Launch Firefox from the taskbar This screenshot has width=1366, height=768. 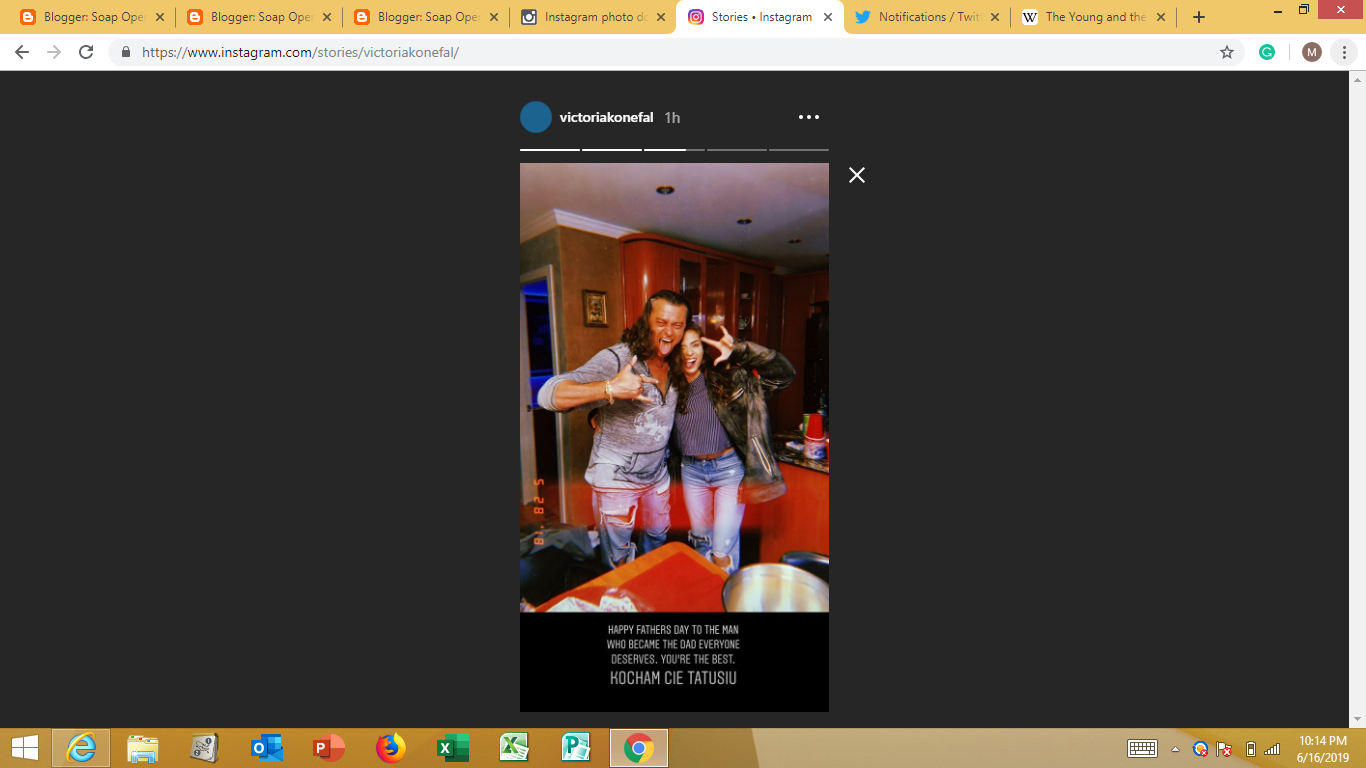click(x=391, y=748)
